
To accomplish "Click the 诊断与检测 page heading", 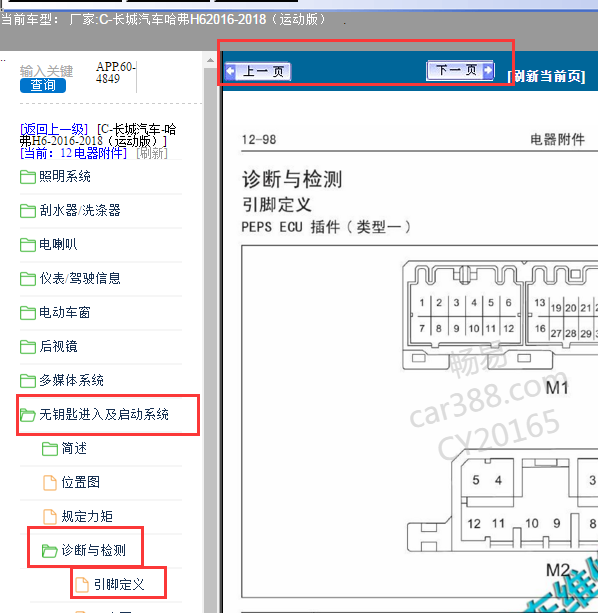I will [292, 179].
